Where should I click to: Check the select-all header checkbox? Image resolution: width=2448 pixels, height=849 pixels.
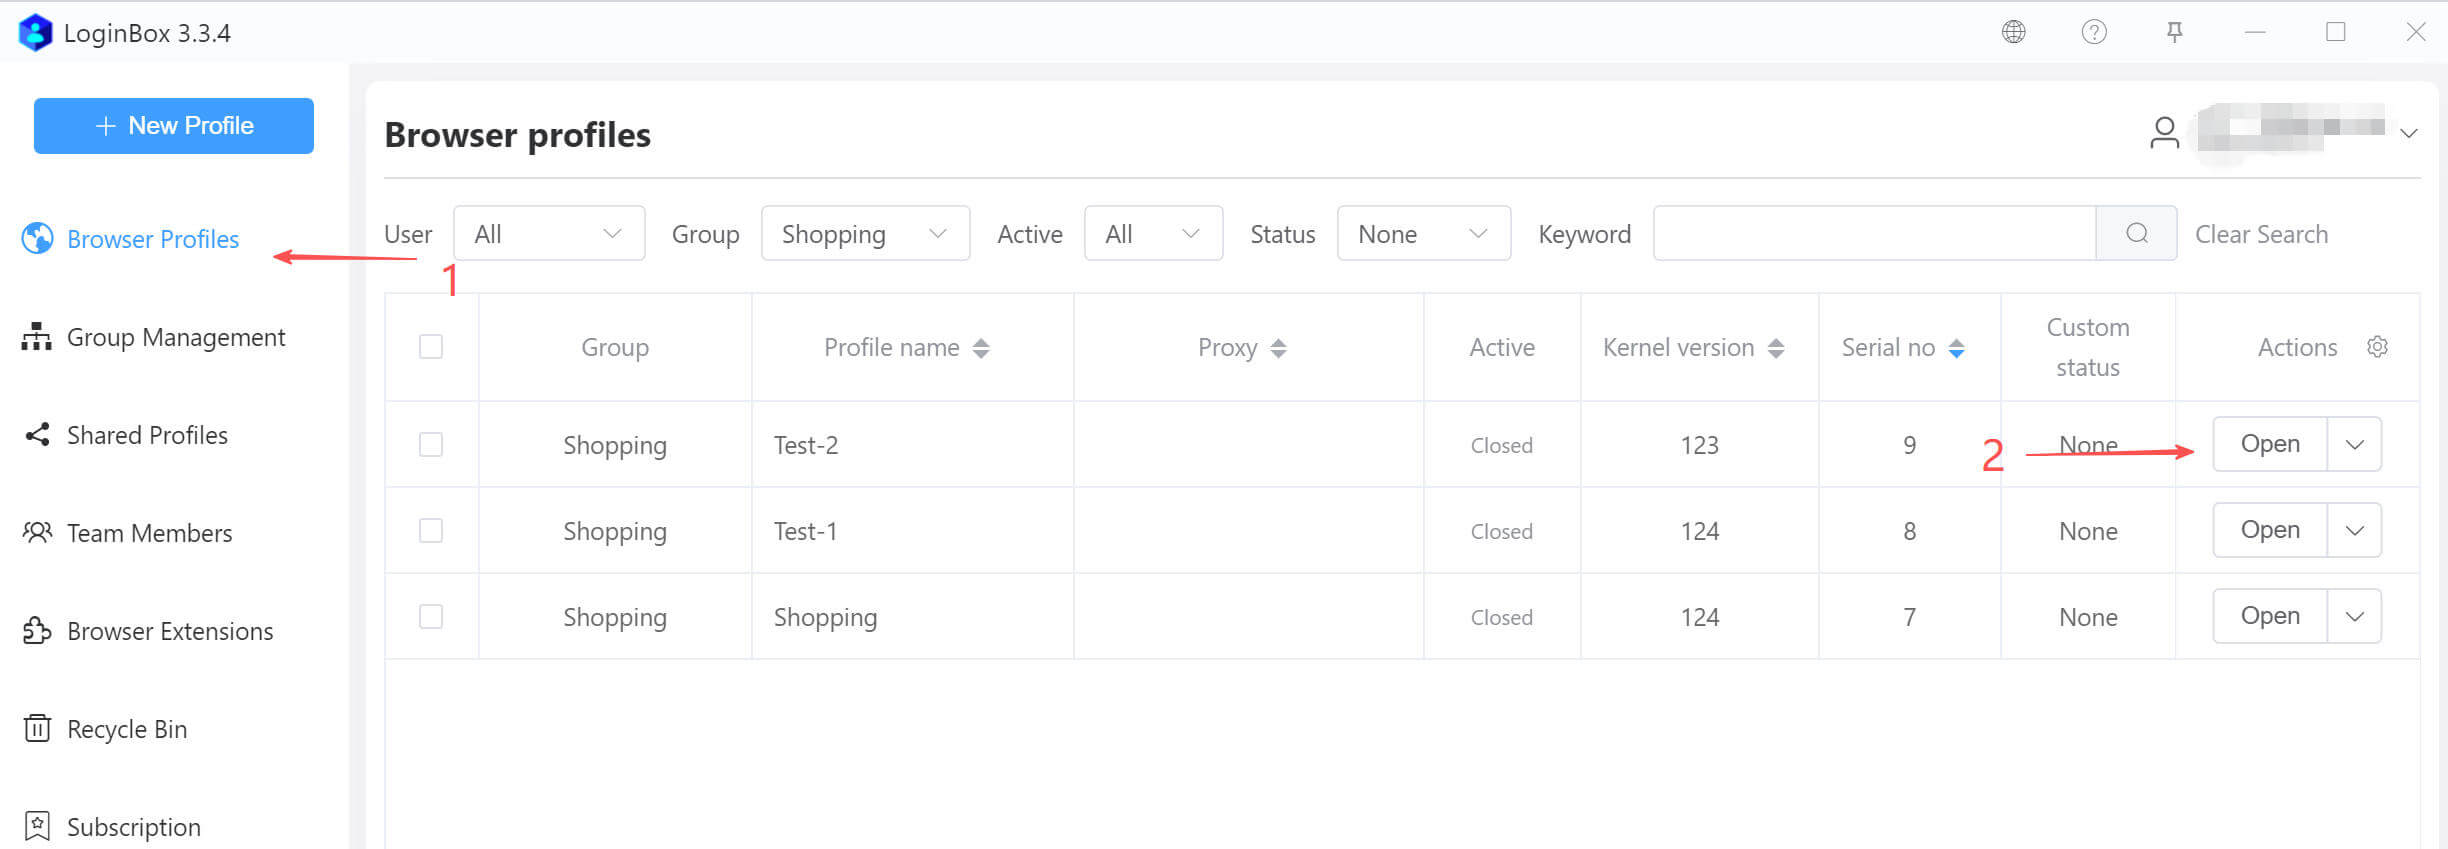coord(431,347)
